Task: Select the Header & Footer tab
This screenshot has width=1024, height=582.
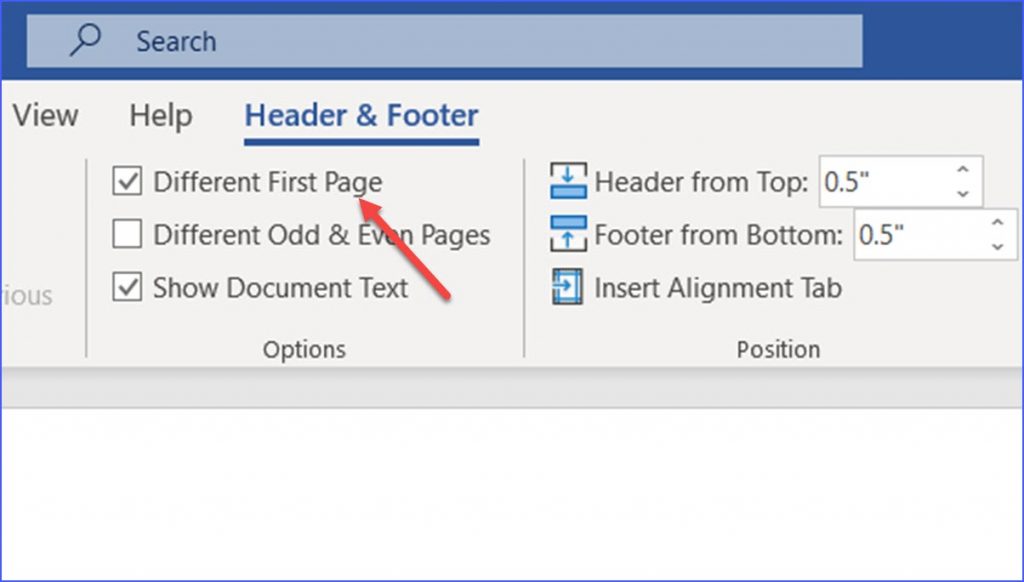Action: pyautogui.click(x=361, y=116)
